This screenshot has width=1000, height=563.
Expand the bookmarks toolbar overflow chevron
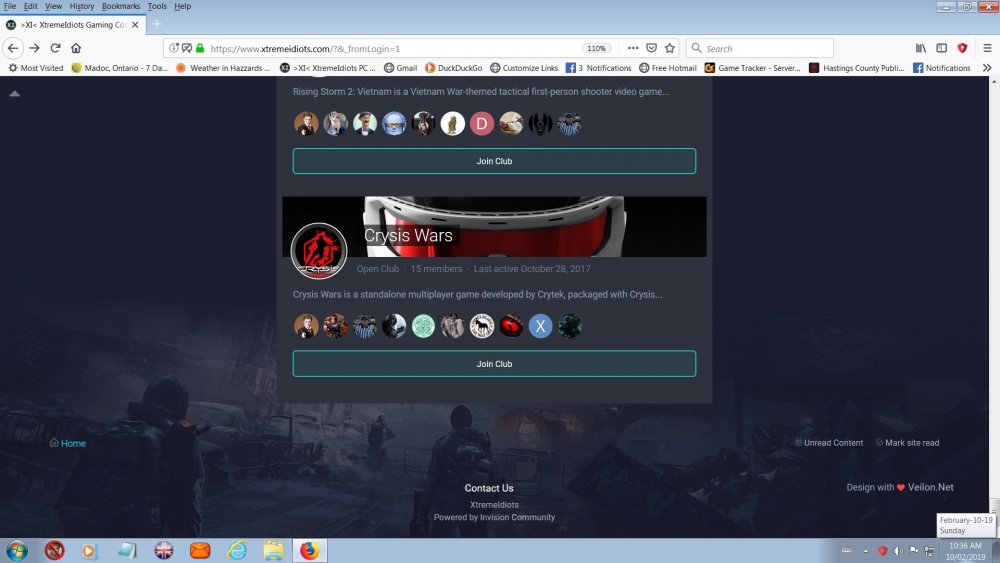click(987, 68)
